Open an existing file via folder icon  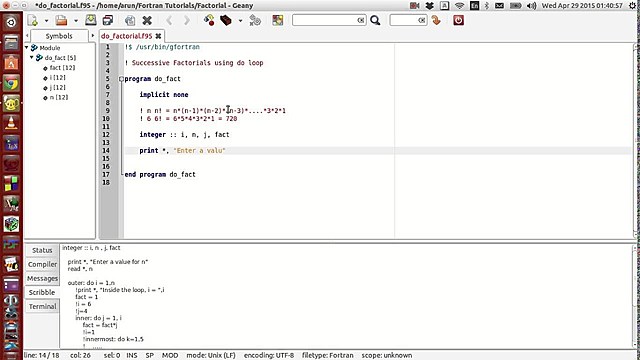point(62,20)
